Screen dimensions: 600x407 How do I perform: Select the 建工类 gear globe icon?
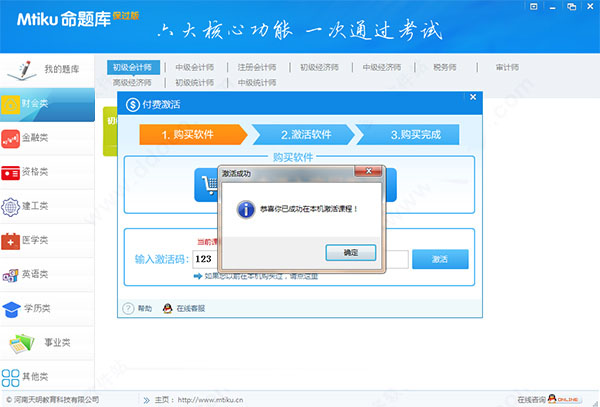[10, 207]
